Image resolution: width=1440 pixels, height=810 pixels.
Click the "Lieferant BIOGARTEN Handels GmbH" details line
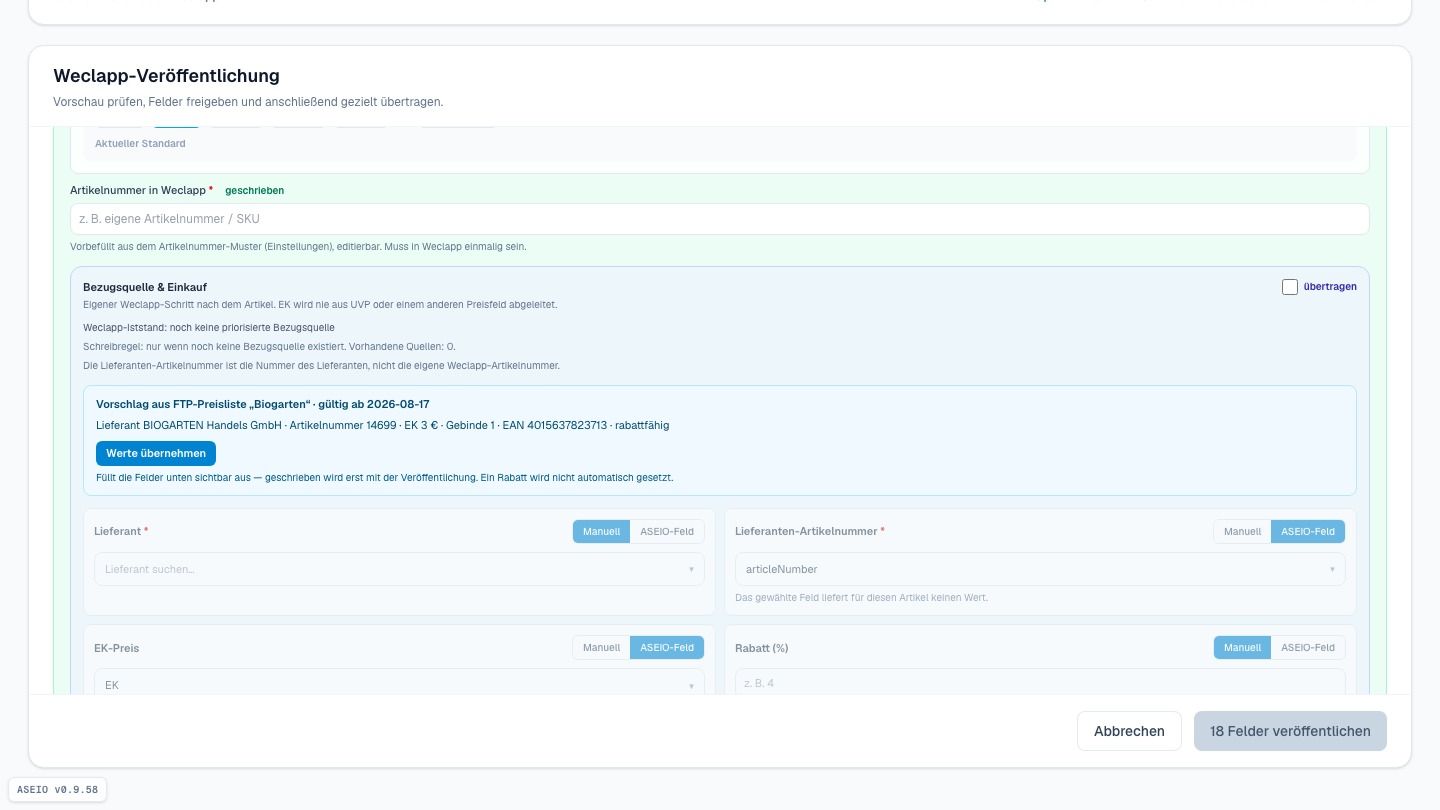coord(382,425)
